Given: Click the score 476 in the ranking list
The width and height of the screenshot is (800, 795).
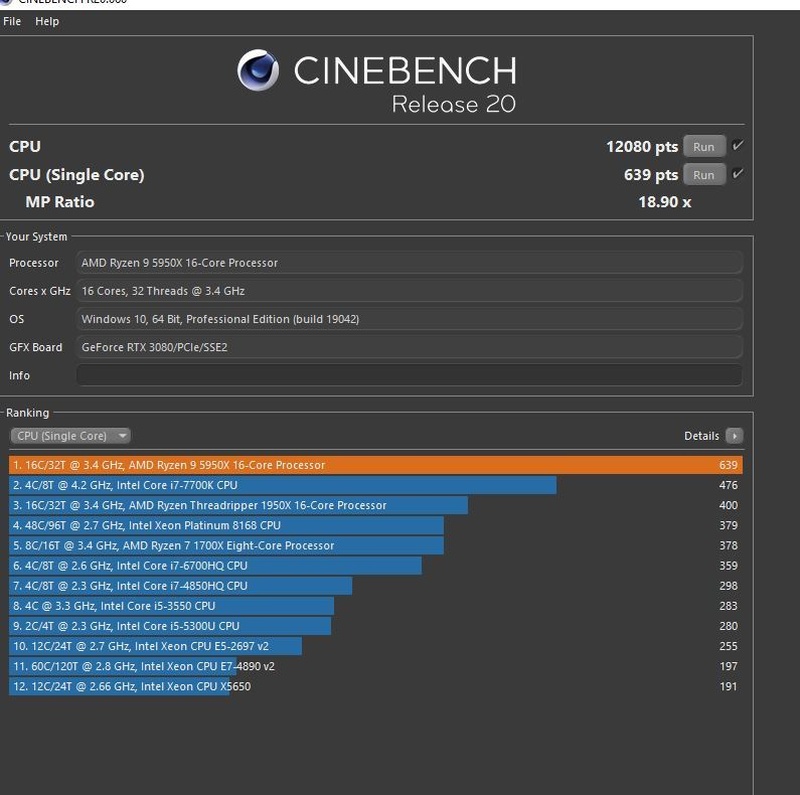Looking at the screenshot, I should click(728, 485).
